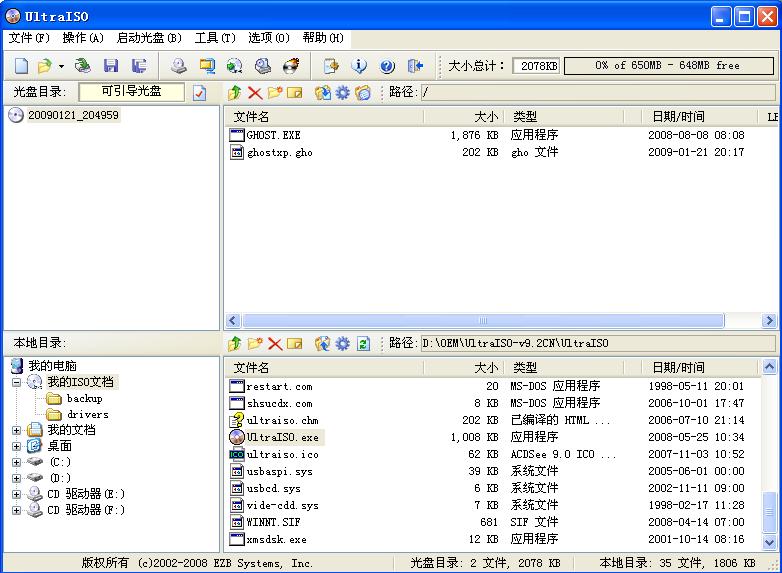Click the Burn CD/DVD Image icon
Image resolution: width=782 pixels, height=573 pixels.
tap(291, 65)
